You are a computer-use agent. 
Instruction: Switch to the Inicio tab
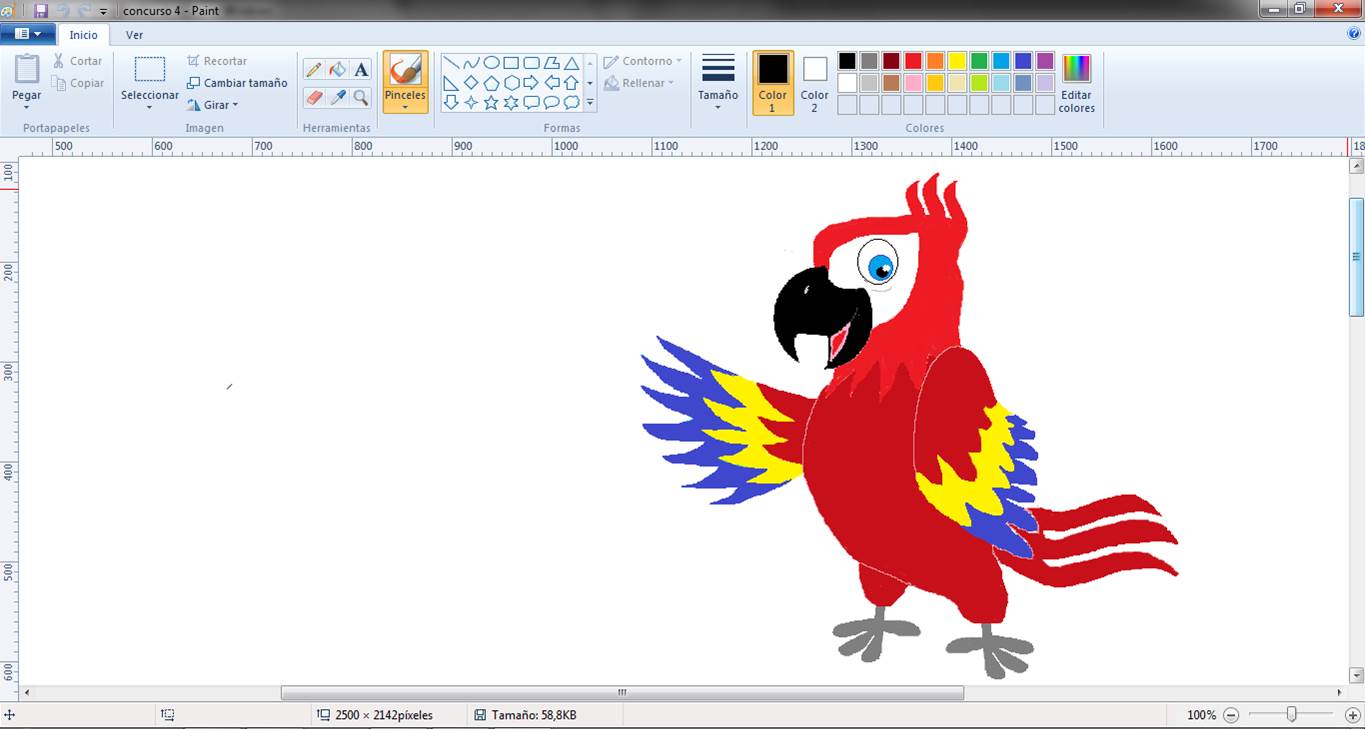coord(83,35)
